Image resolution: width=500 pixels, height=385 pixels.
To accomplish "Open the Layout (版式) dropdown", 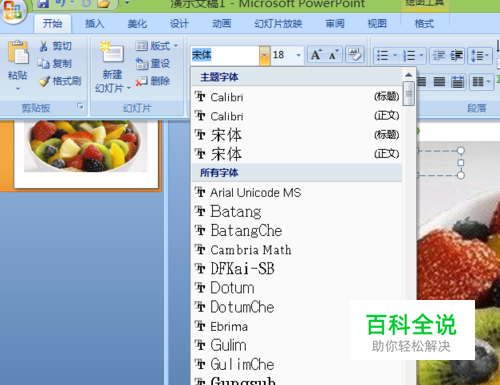I will click(157, 46).
